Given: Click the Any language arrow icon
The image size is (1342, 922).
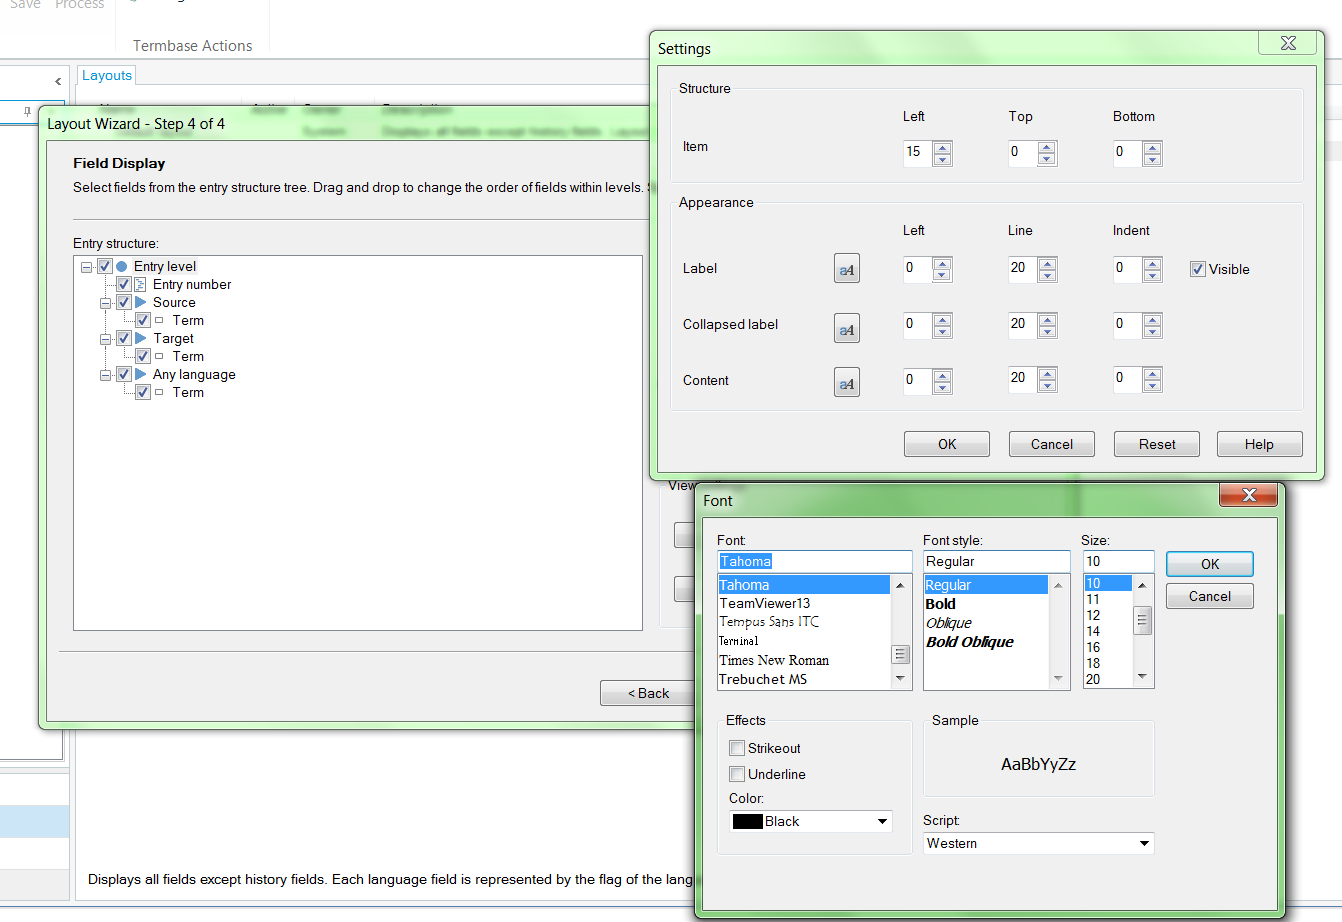Looking at the screenshot, I should click(x=141, y=374).
